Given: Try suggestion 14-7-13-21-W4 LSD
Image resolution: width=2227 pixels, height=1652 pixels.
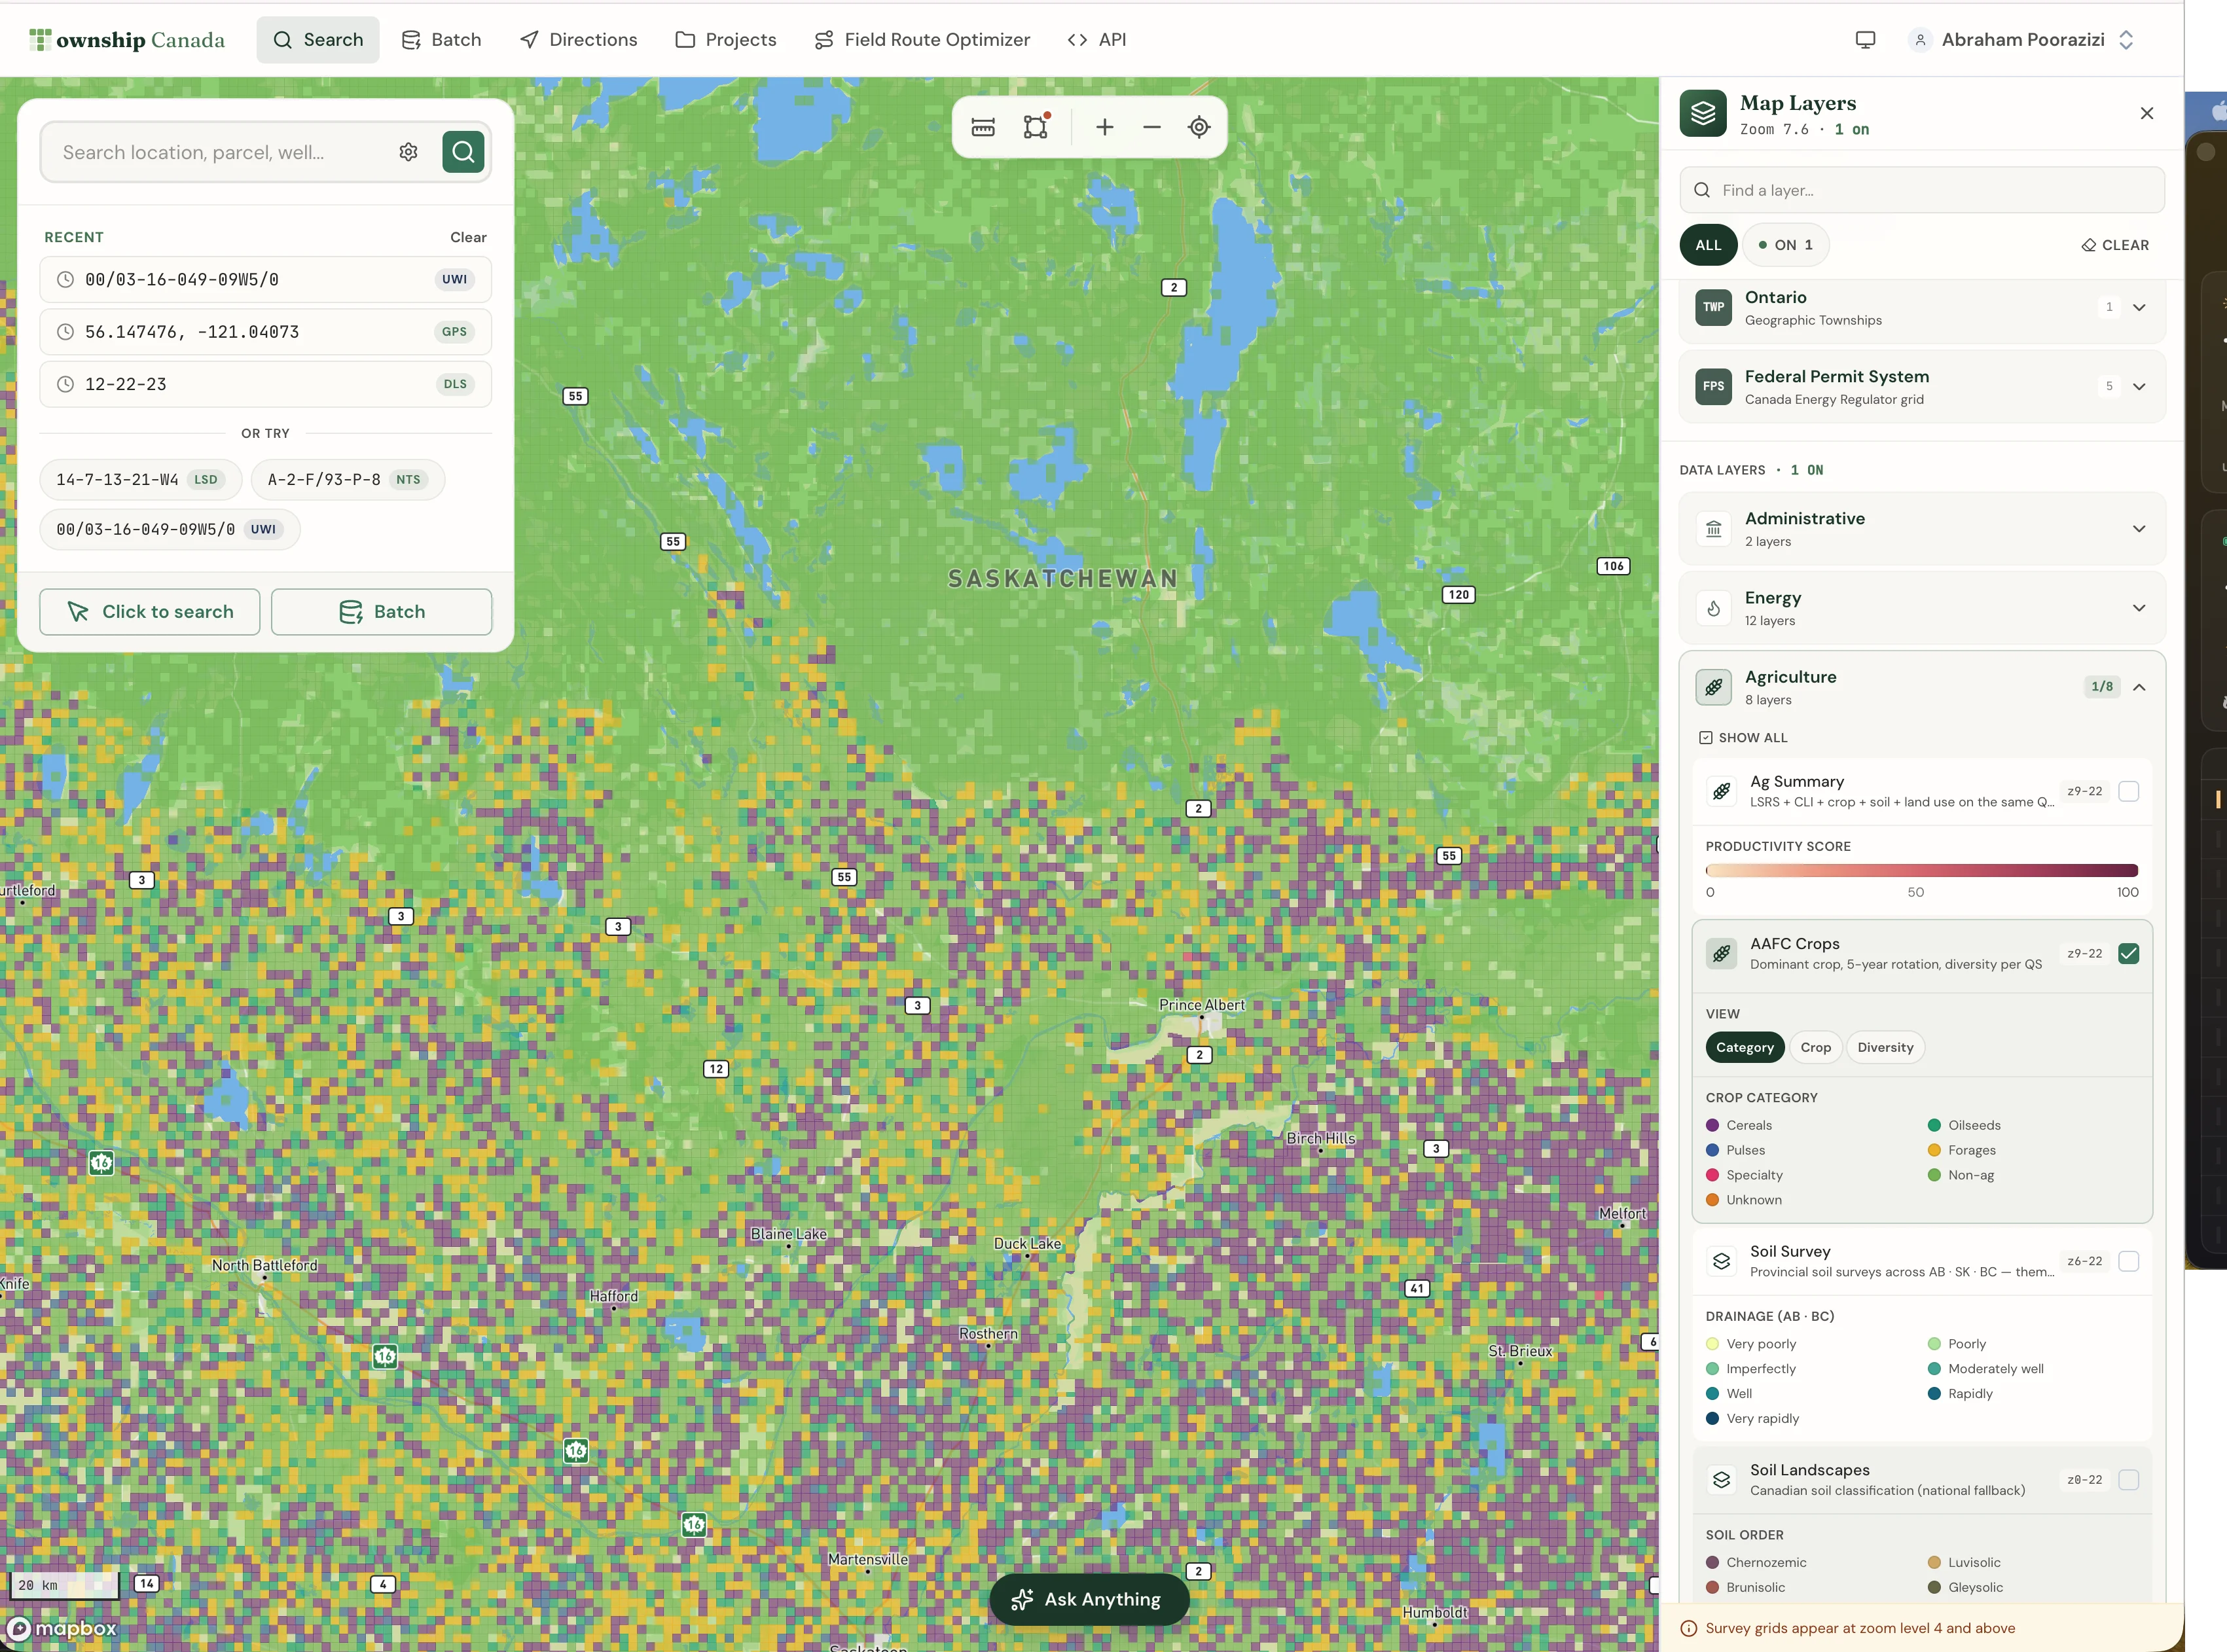Looking at the screenshot, I should click(141, 480).
